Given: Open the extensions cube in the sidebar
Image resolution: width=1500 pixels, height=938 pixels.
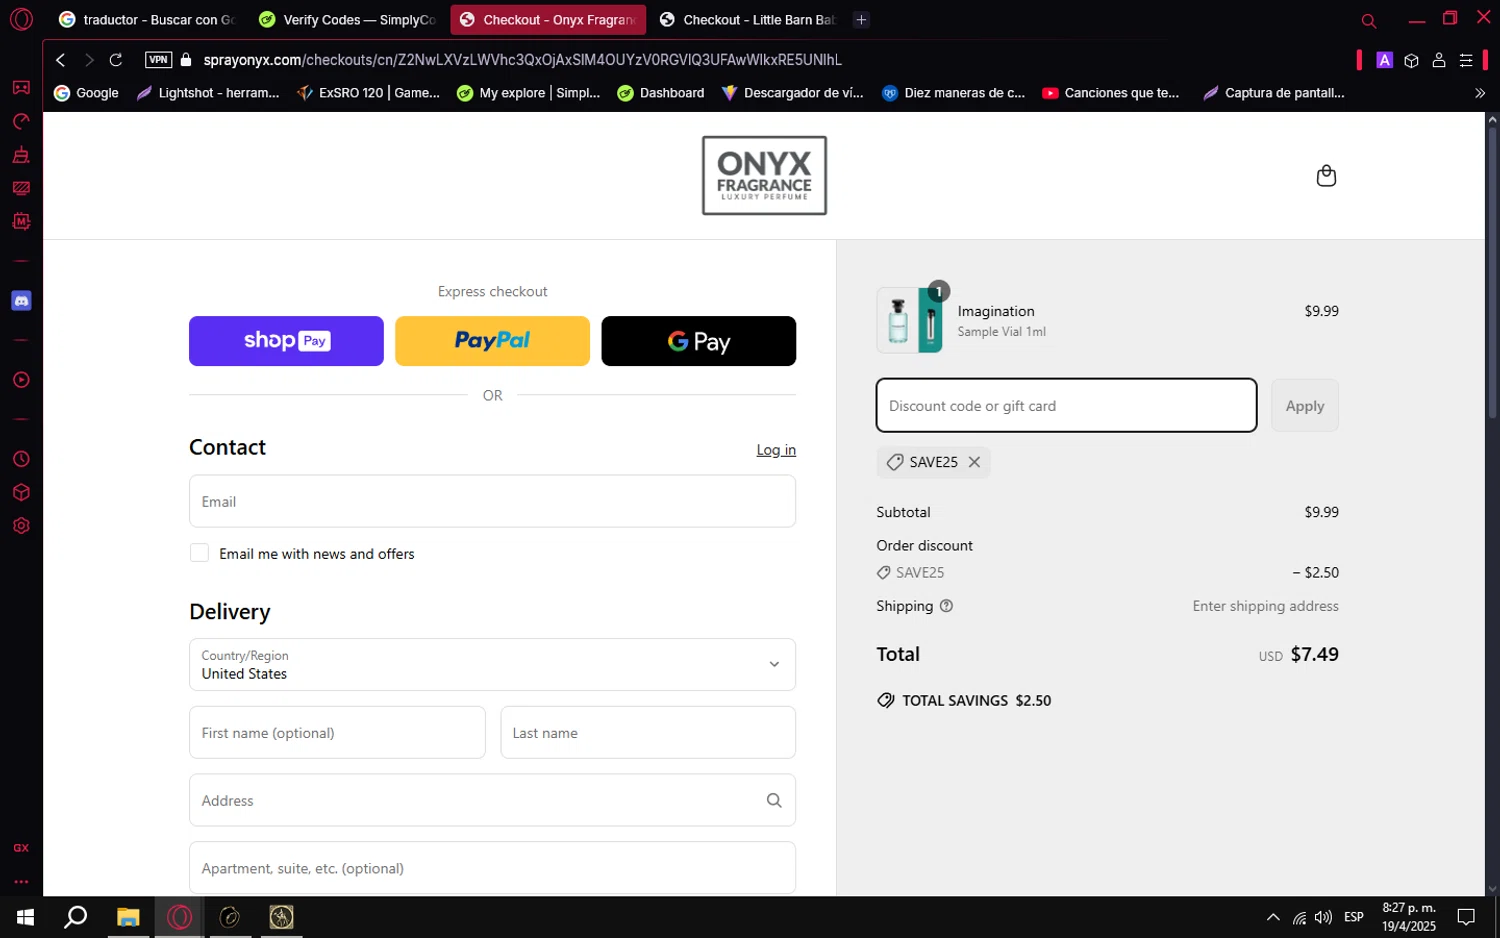Looking at the screenshot, I should (x=21, y=493).
